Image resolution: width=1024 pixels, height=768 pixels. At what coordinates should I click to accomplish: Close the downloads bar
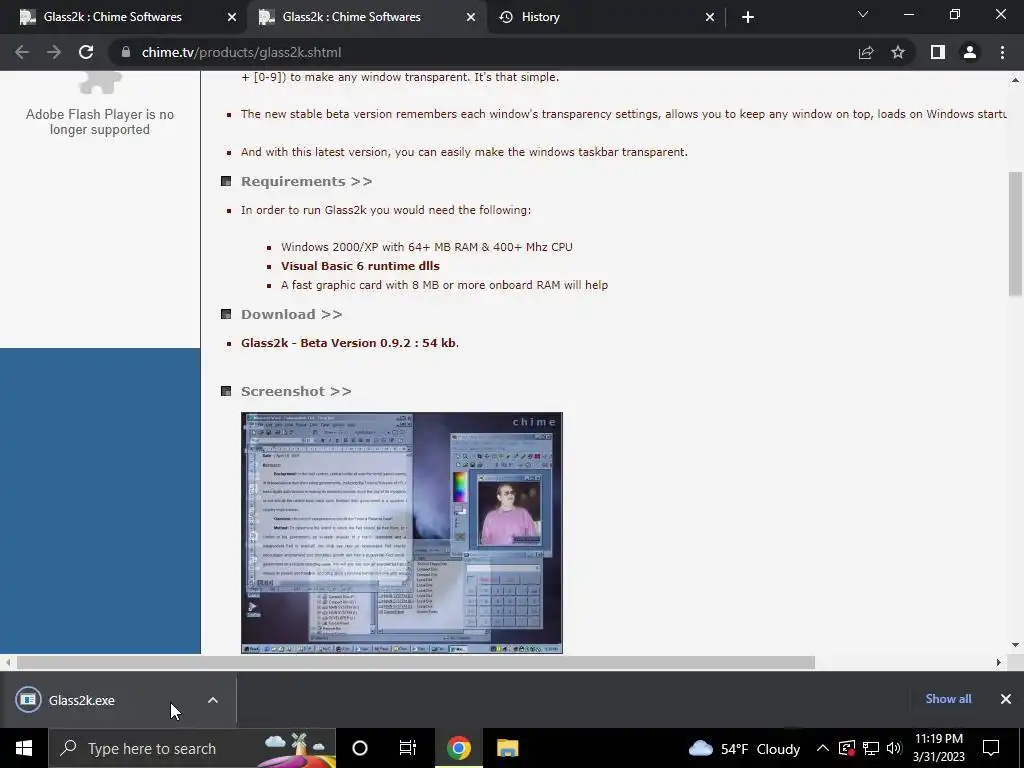1006,699
